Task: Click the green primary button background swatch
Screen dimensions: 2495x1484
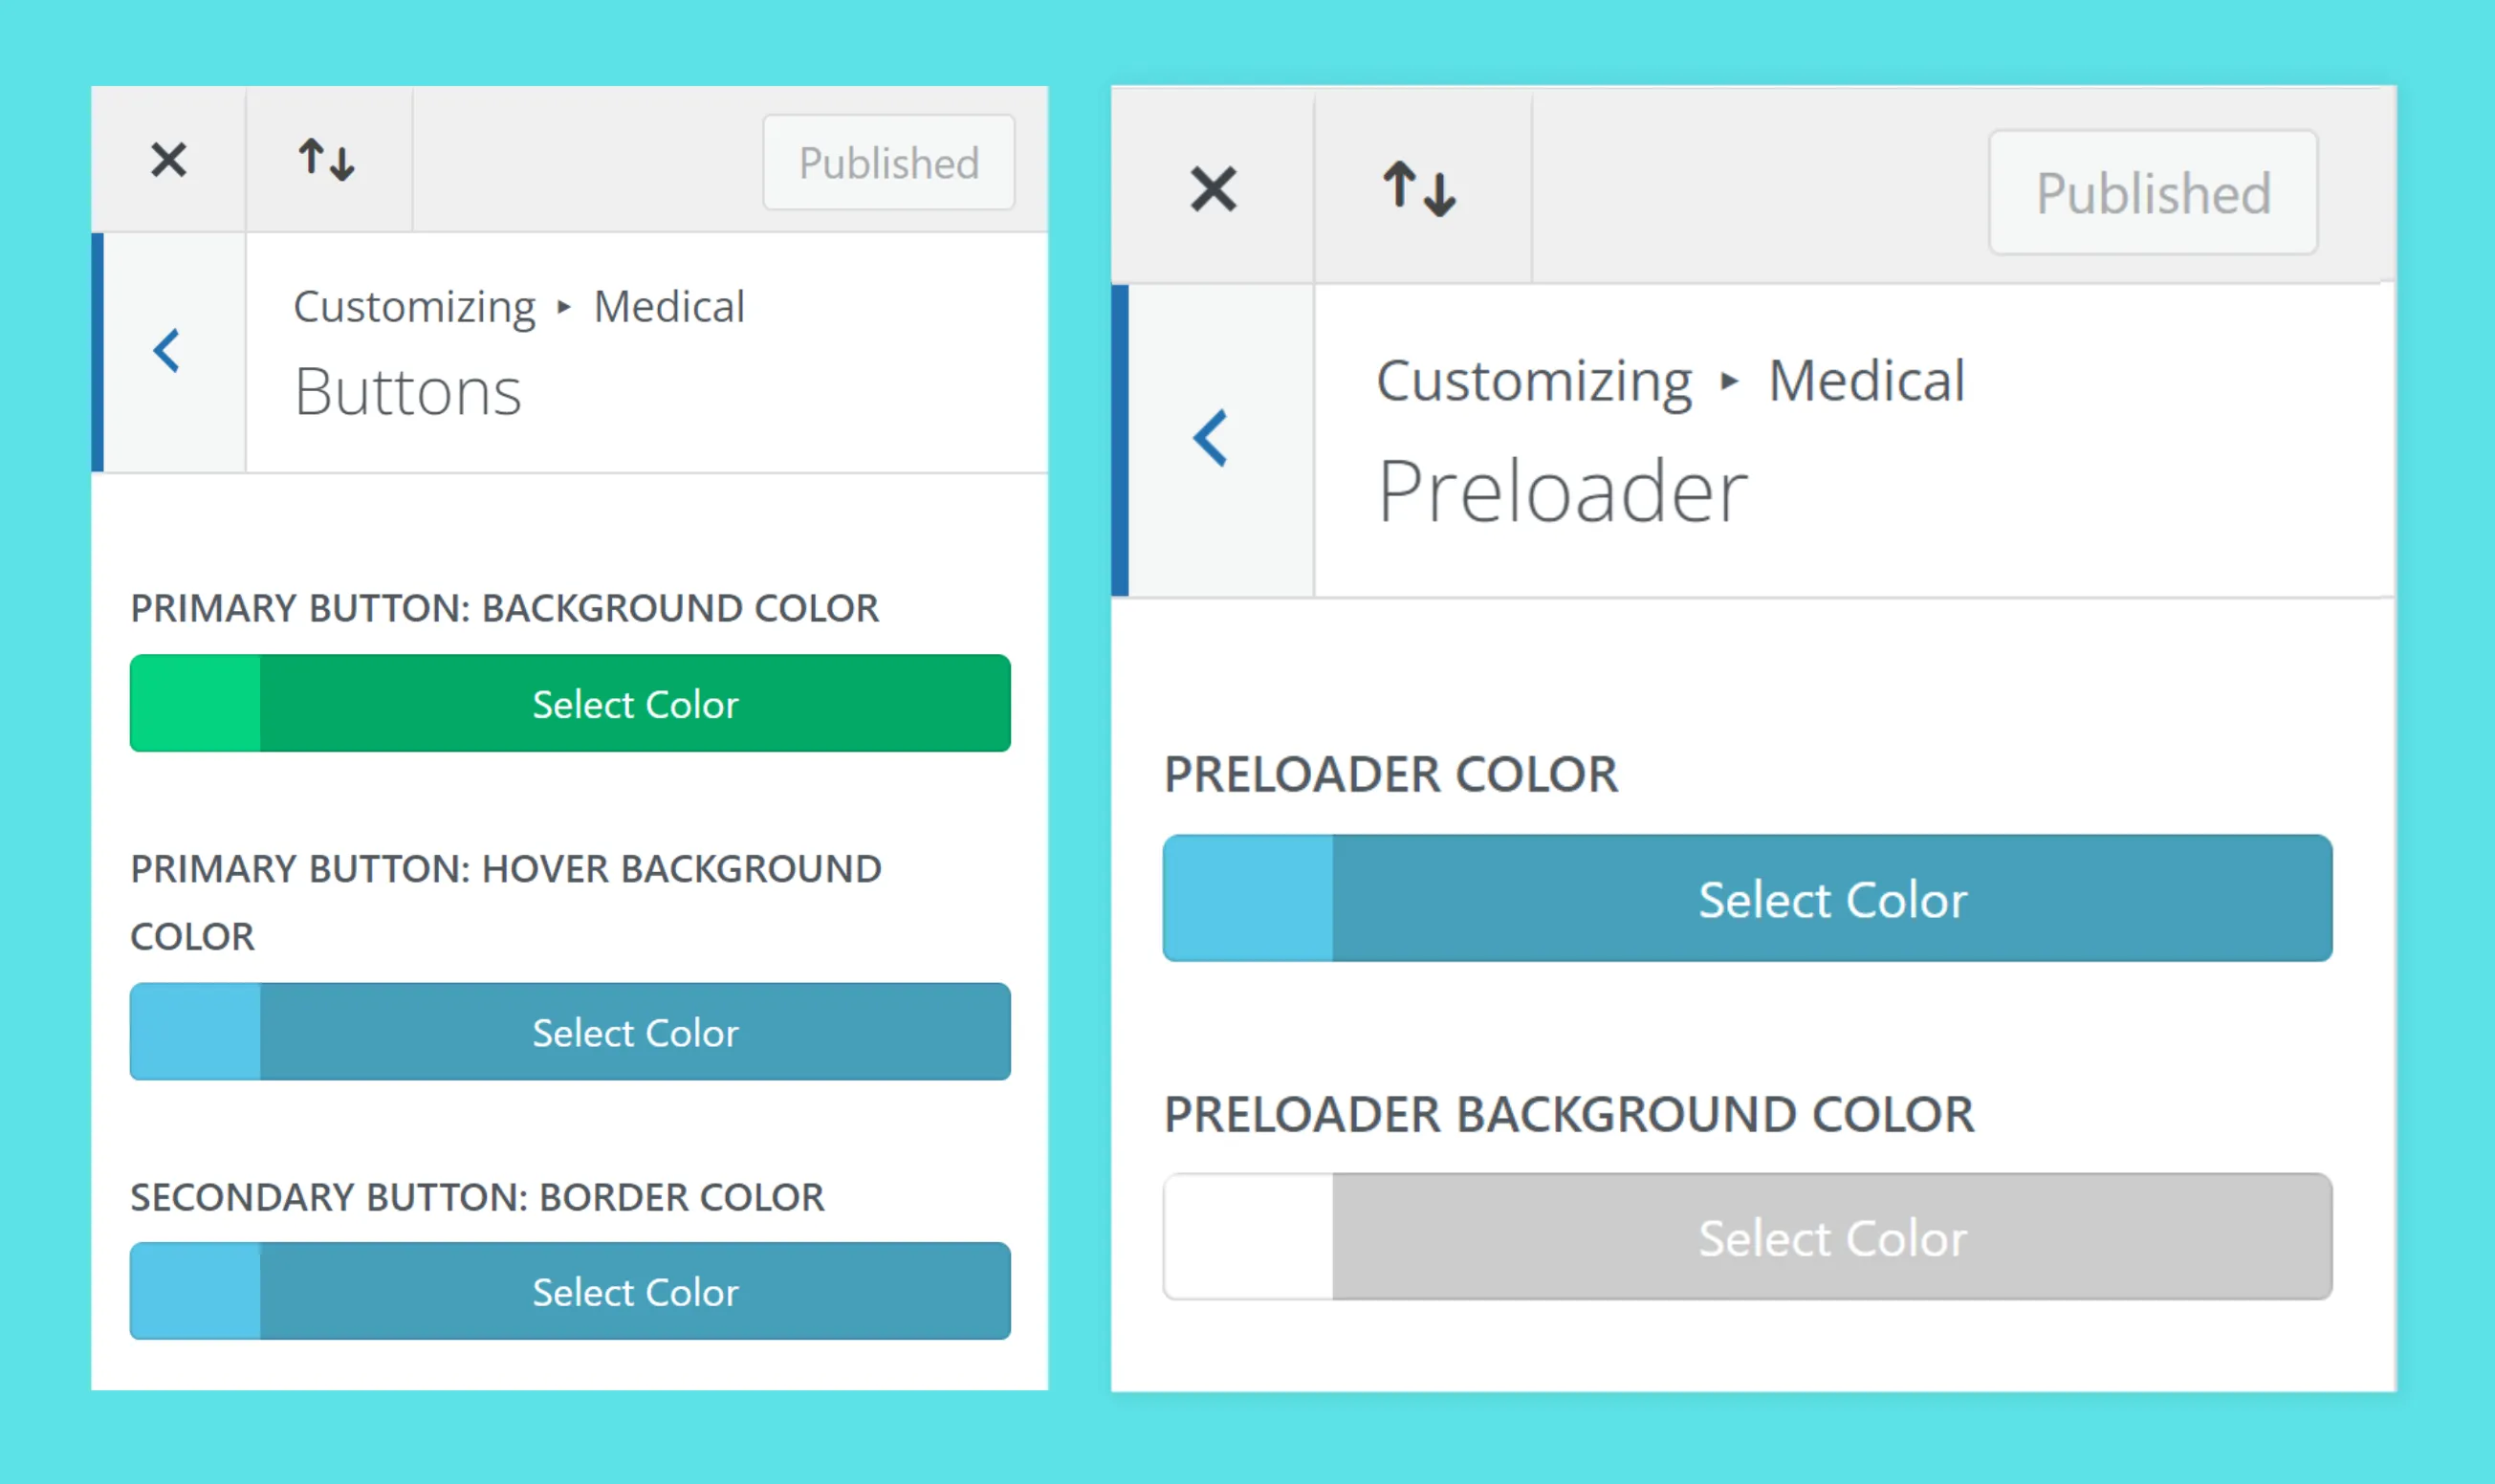Action: [196, 704]
